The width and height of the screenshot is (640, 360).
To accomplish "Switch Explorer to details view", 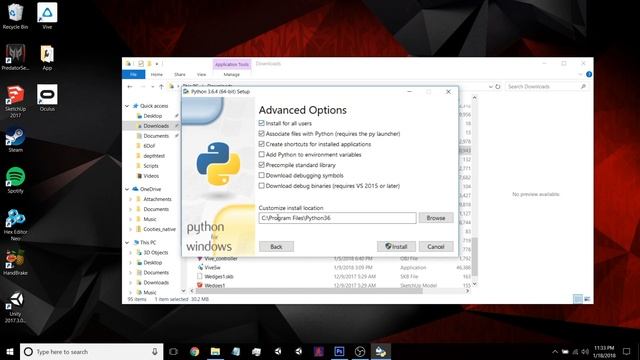I will 578,299.
